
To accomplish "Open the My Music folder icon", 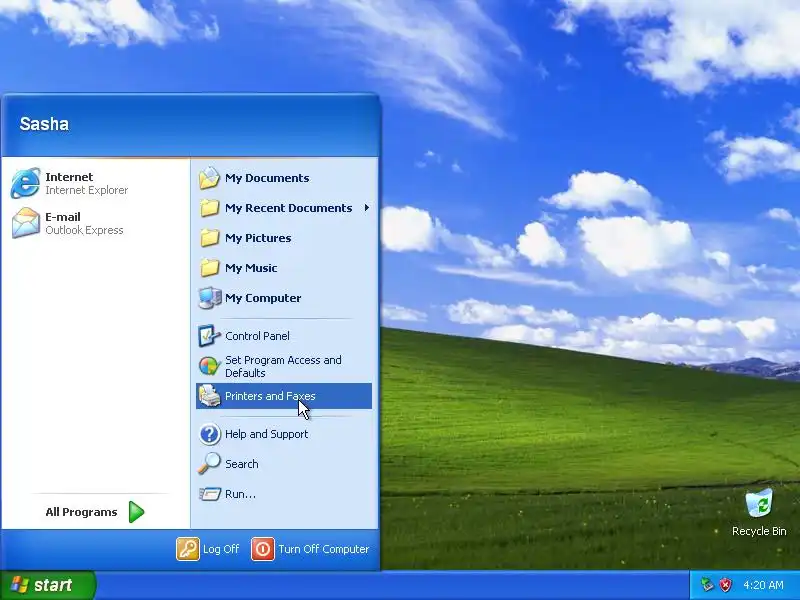I will click(x=209, y=268).
